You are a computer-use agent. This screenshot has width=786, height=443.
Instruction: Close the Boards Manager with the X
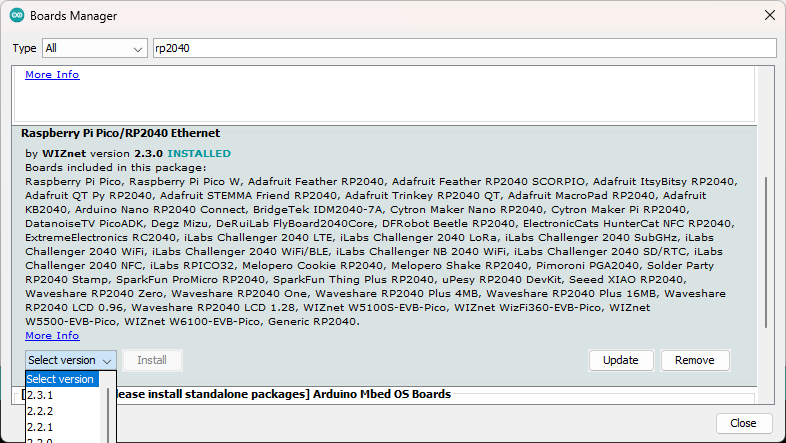(770, 16)
